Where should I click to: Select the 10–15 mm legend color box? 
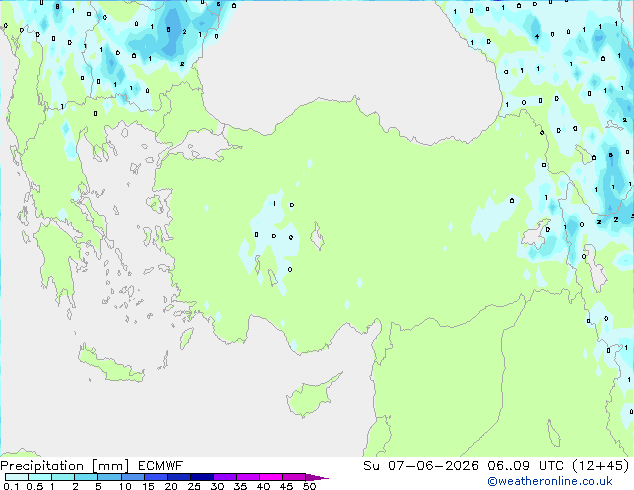tap(132, 477)
